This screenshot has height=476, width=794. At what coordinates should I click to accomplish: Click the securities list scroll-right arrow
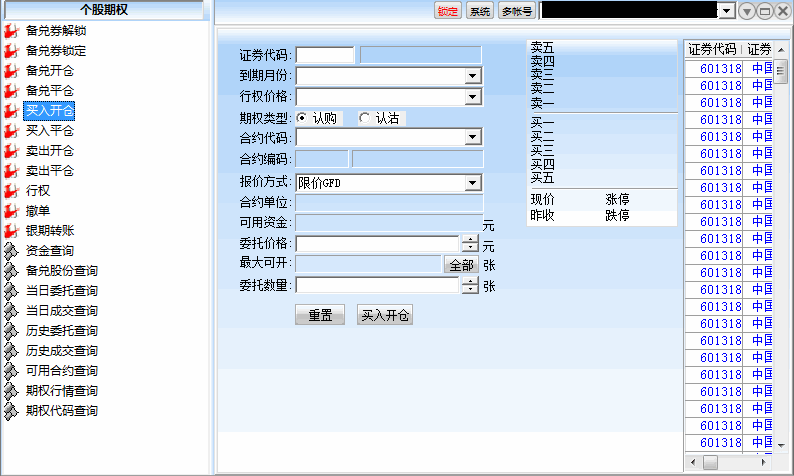click(764, 462)
